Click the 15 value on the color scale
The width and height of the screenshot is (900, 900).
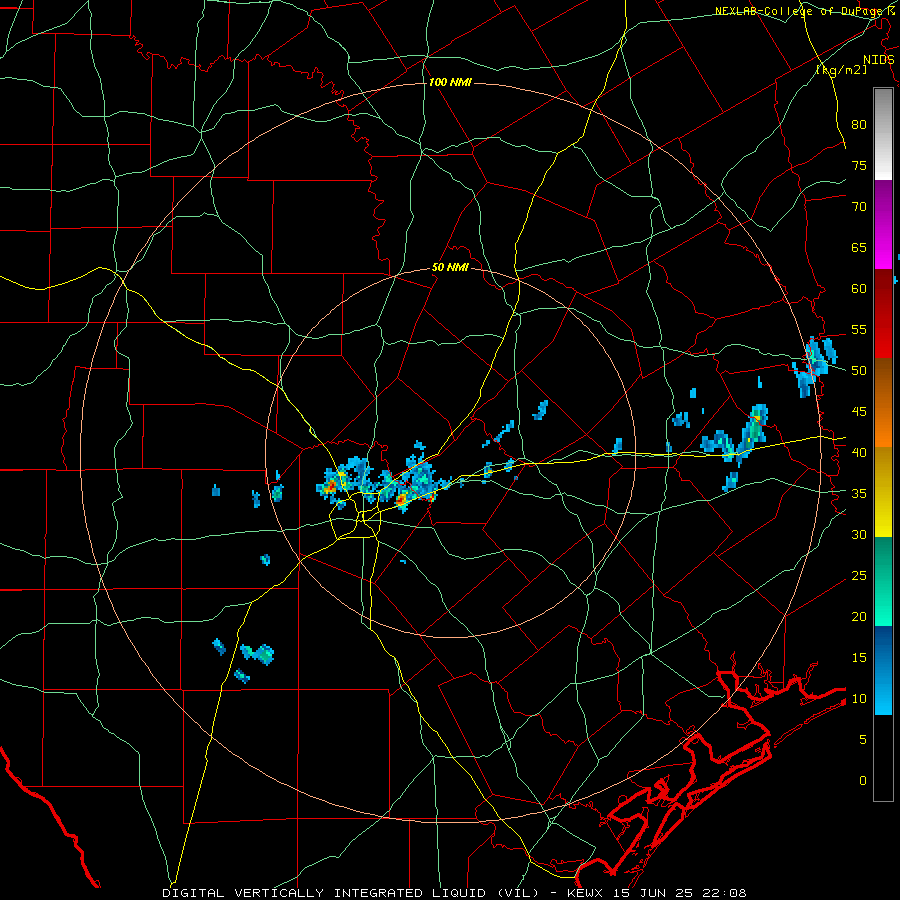[x=859, y=658]
